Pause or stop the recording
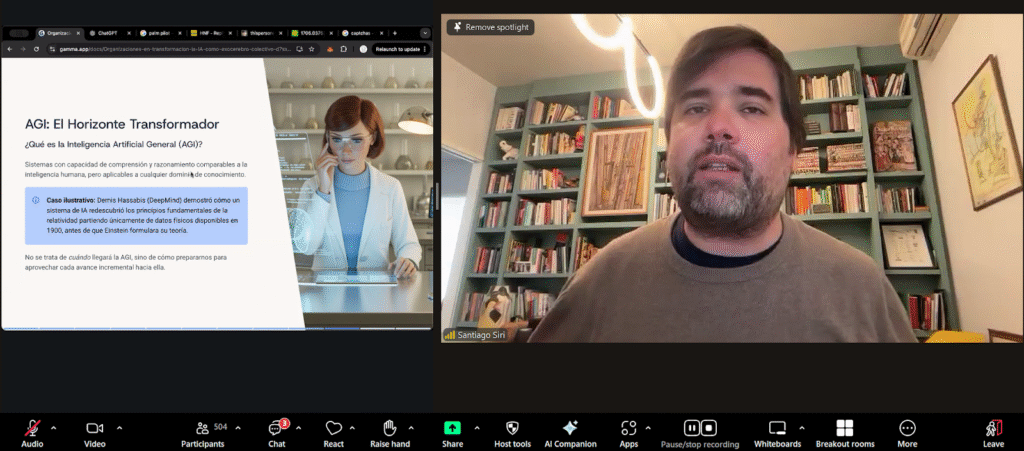The width and height of the screenshot is (1024, 451). tap(699, 428)
